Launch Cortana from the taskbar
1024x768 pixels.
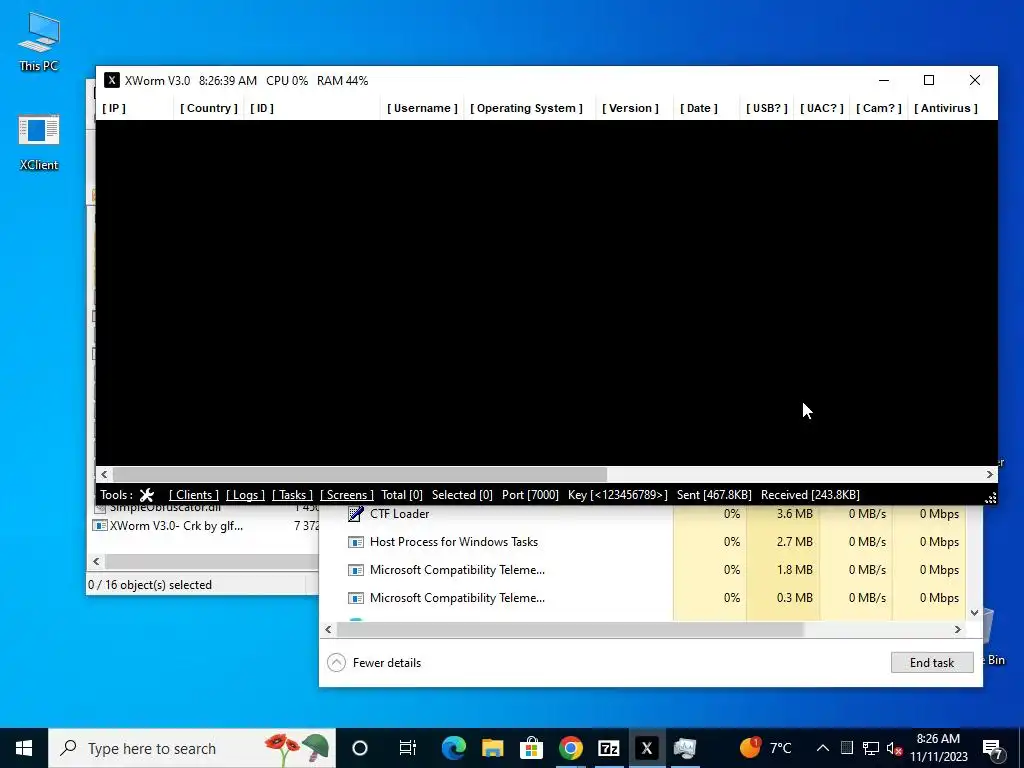click(360, 748)
